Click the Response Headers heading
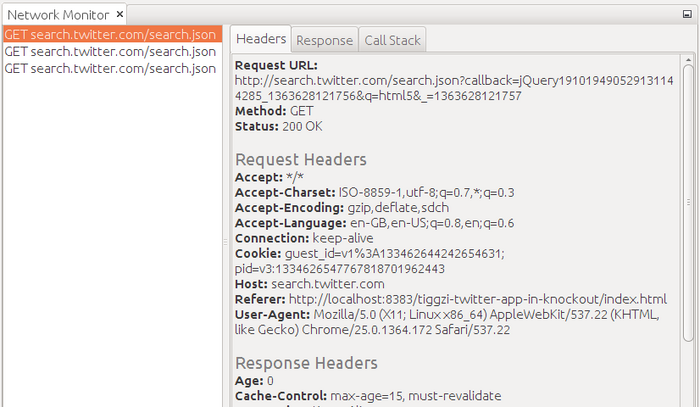The width and height of the screenshot is (700, 407). coord(306,363)
